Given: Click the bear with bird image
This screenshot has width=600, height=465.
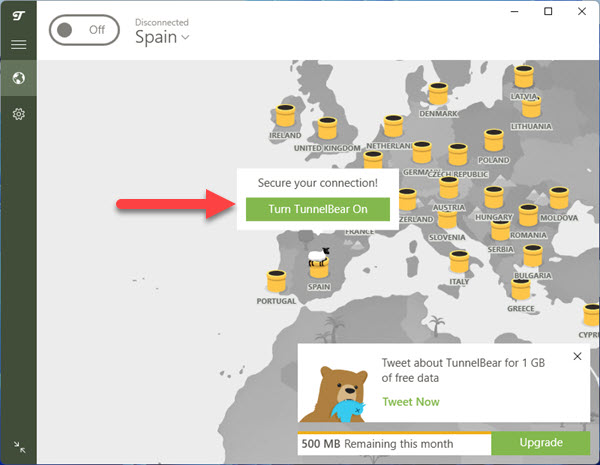Looking at the screenshot, I should point(334,394).
